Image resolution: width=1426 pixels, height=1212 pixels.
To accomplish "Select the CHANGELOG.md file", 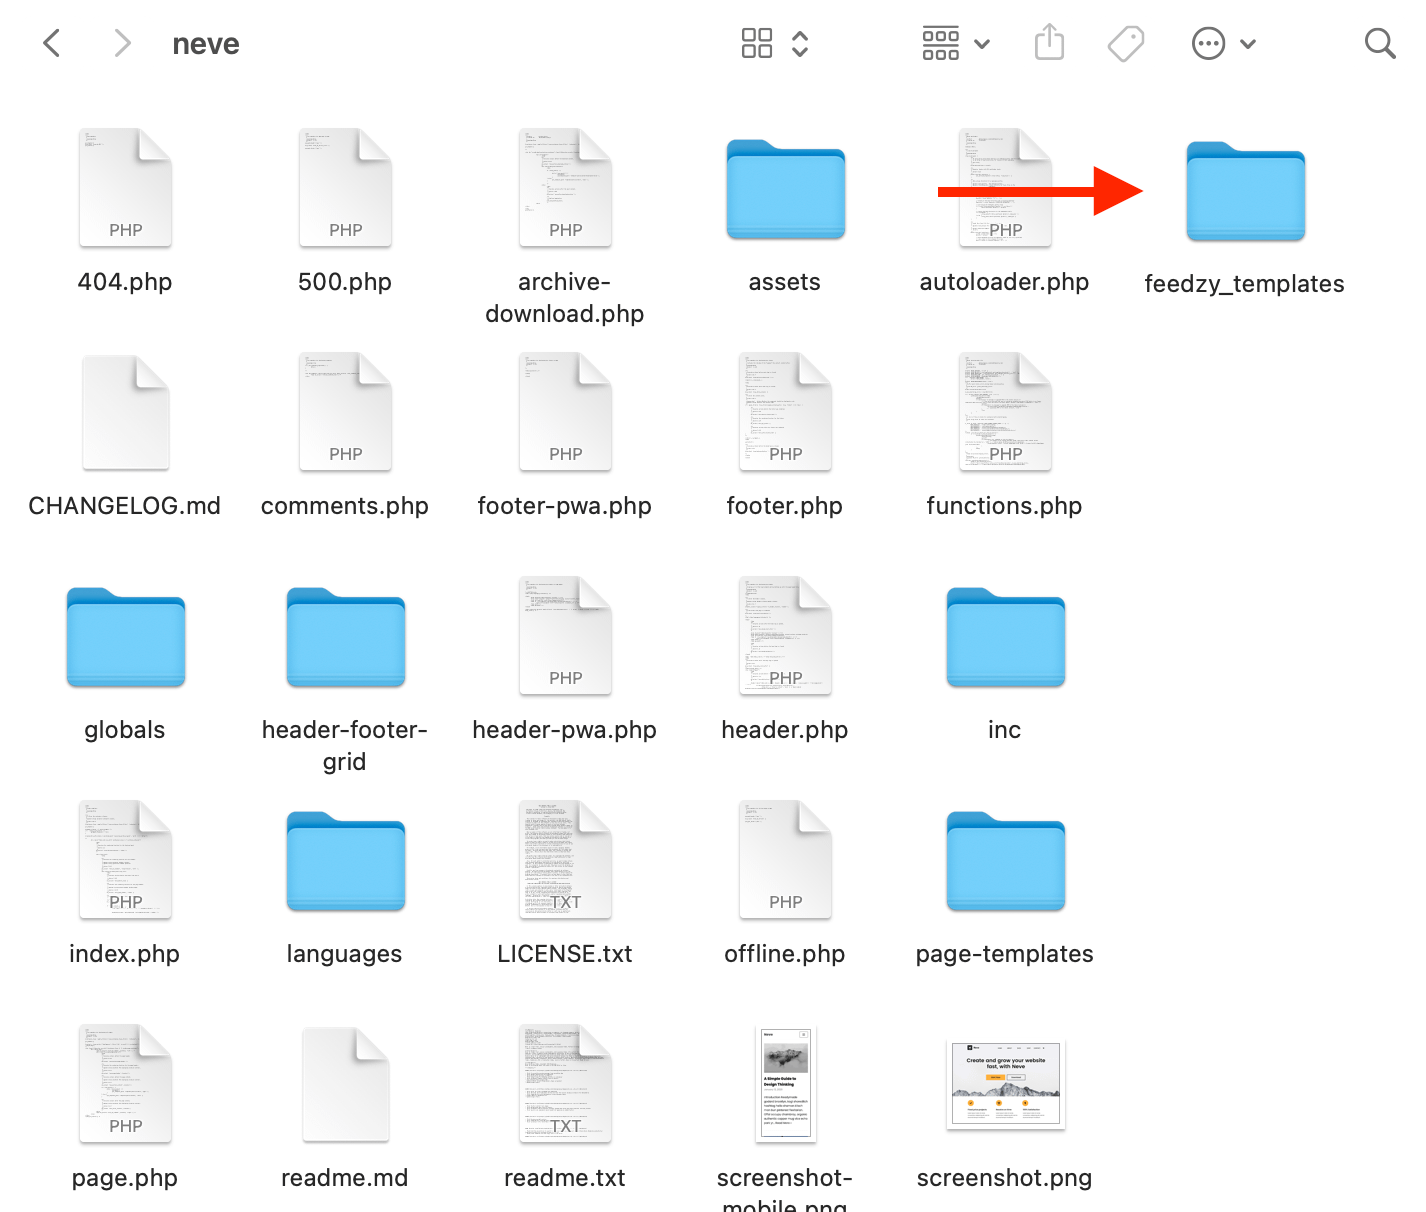I will click(125, 412).
